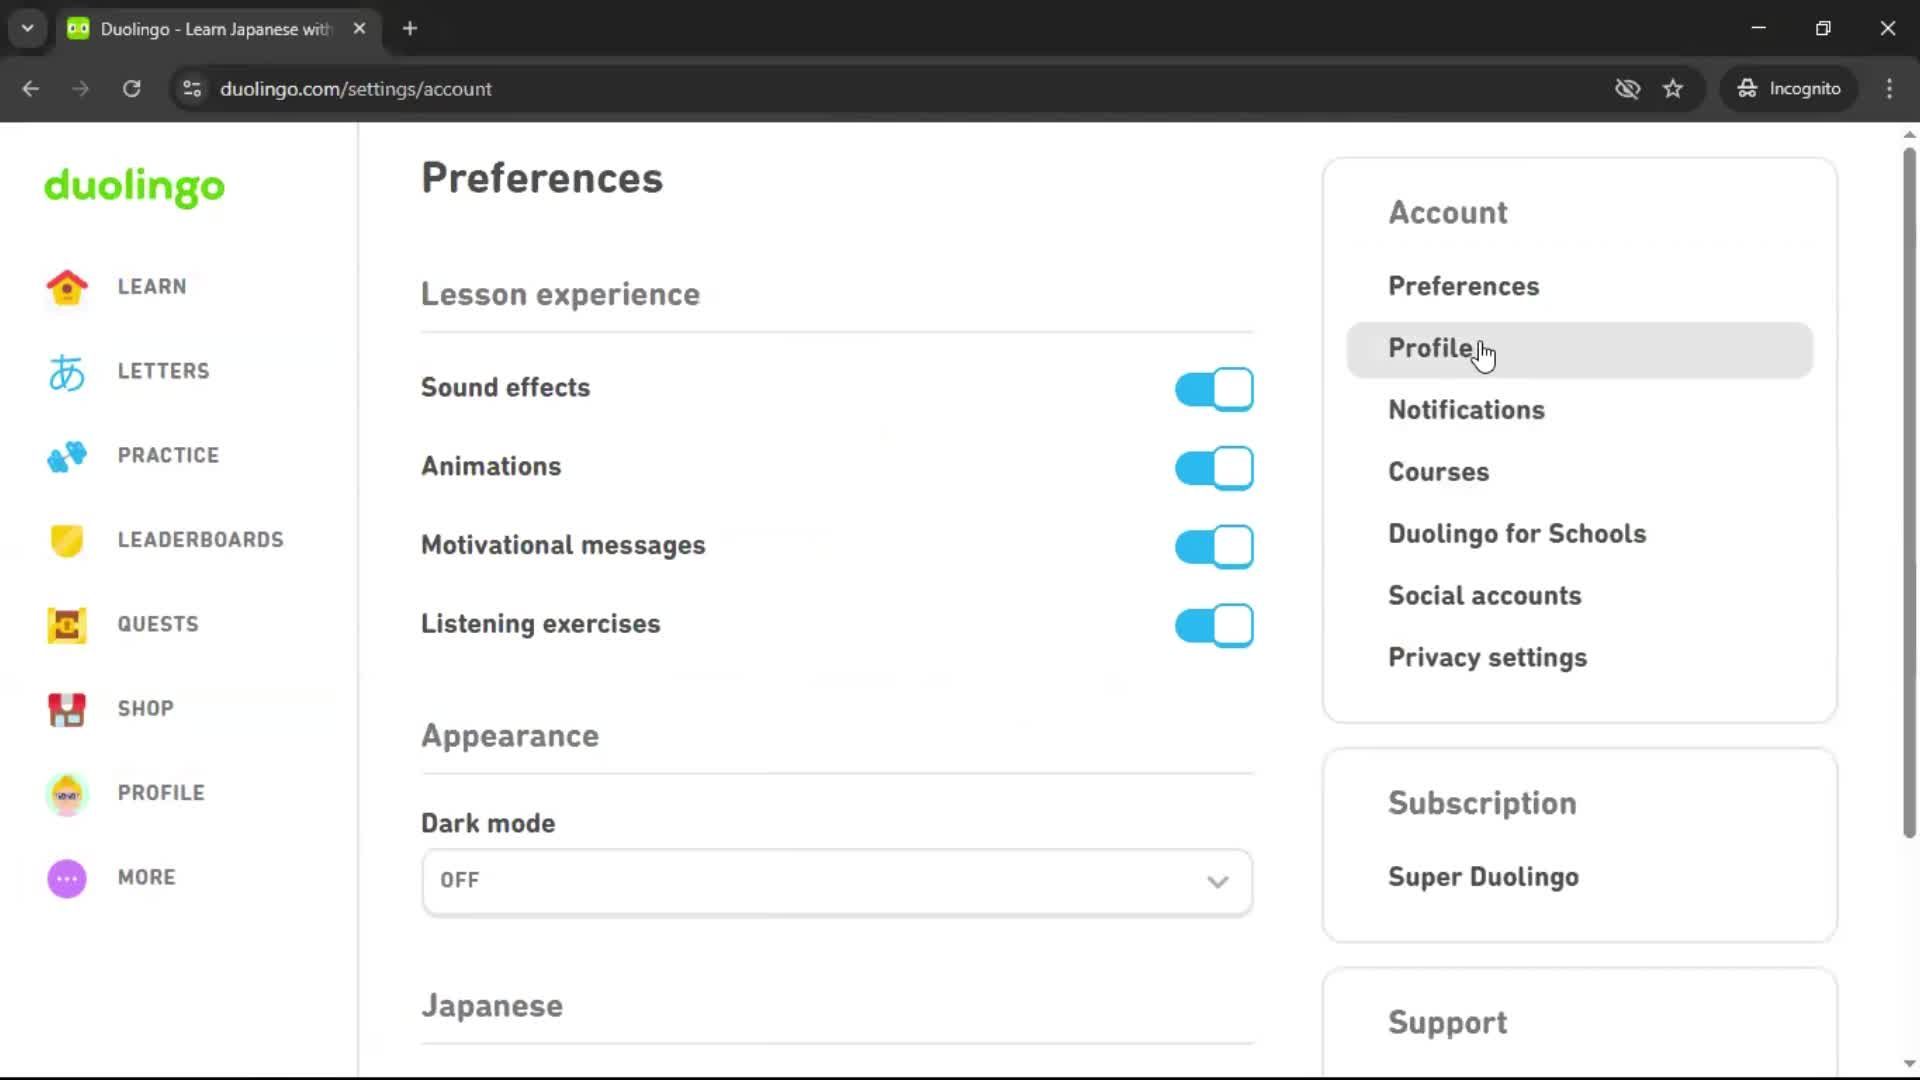The height and width of the screenshot is (1080, 1920).
Task: Visit the Shop via the store icon
Action: 65,709
